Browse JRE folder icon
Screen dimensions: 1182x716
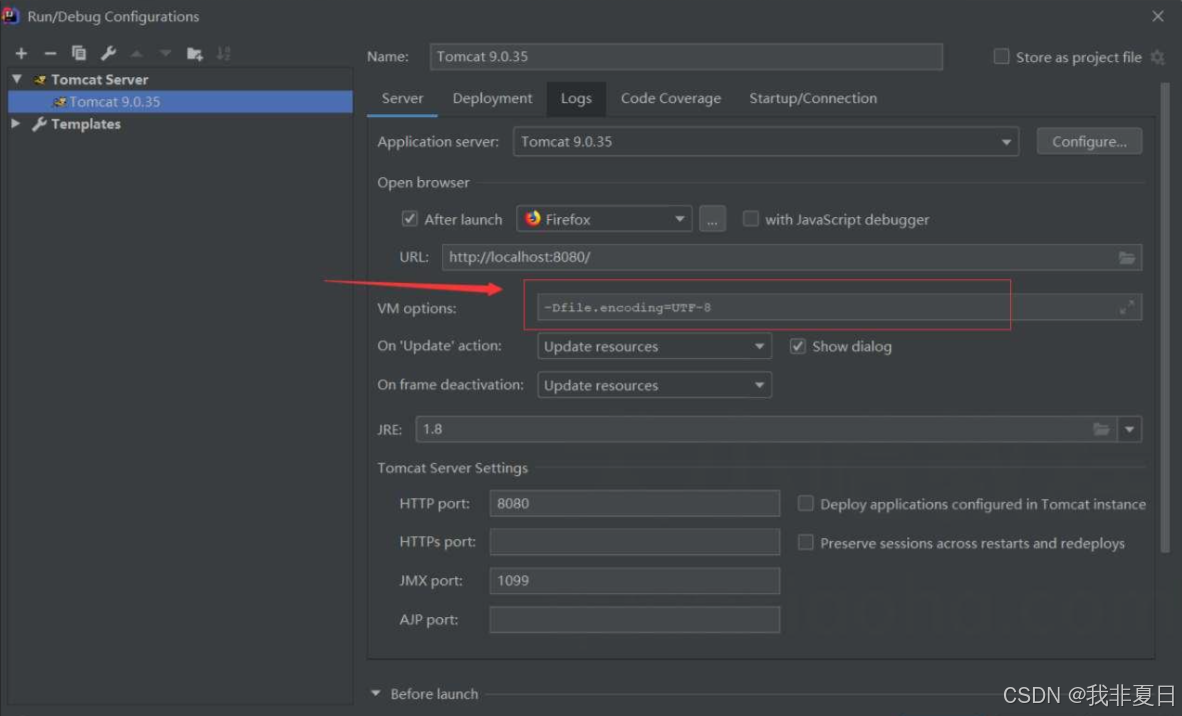[1101, 430]
